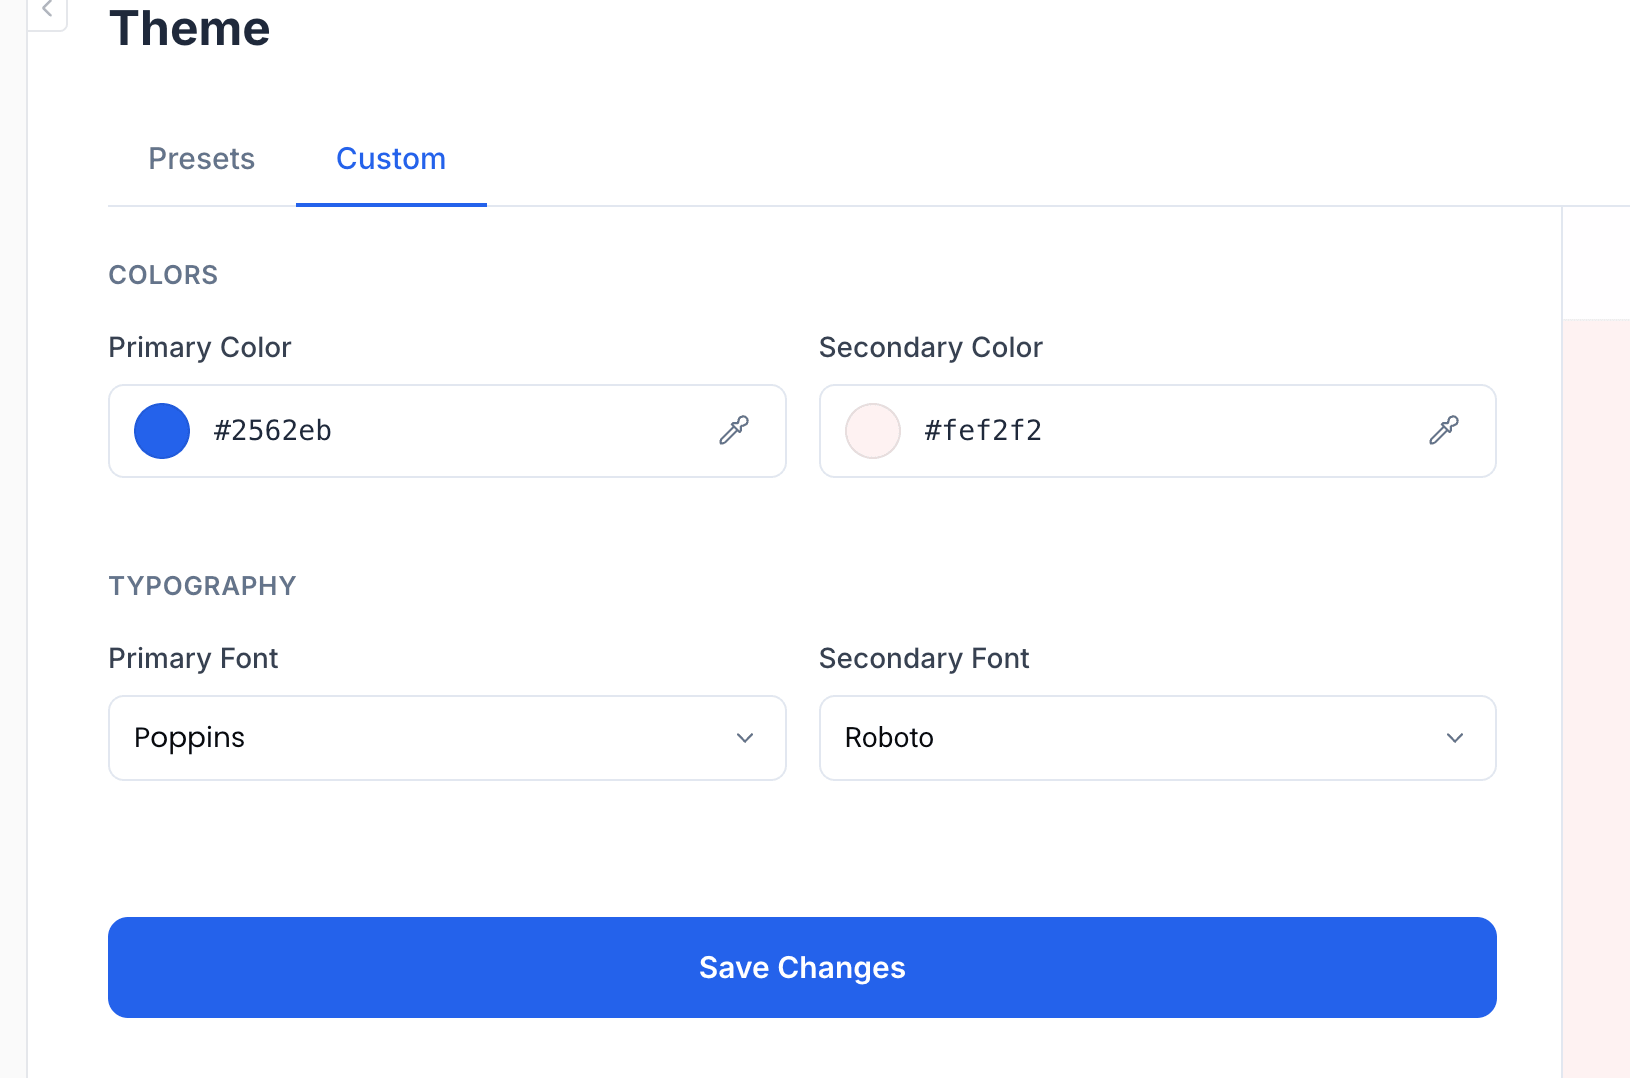The width and height of the screenshot is (1630, 1078).
Task: Select the Secondary Color eyedropper tool
Action: 1443,430
